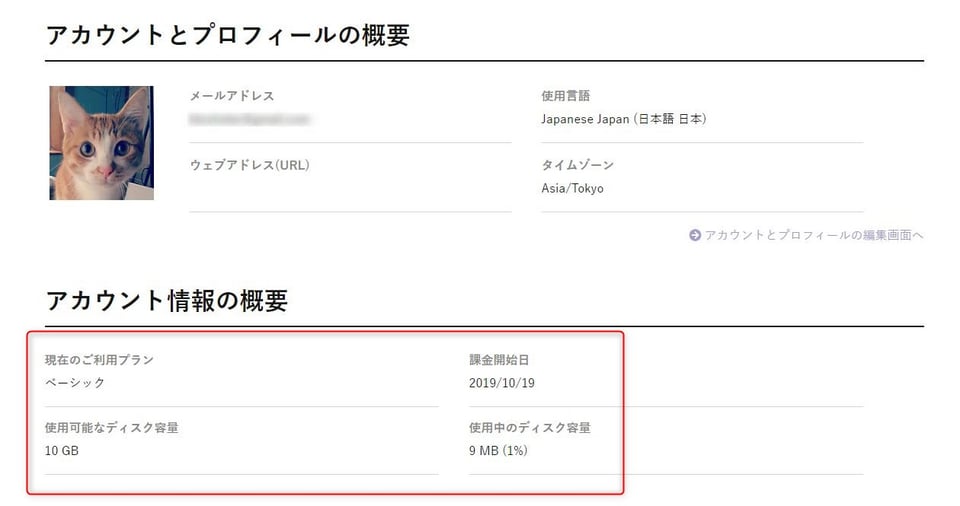Click the arrow icon beside the profile edit link
This screenshot has height=506, width=960.
click(x=695, y=235)
